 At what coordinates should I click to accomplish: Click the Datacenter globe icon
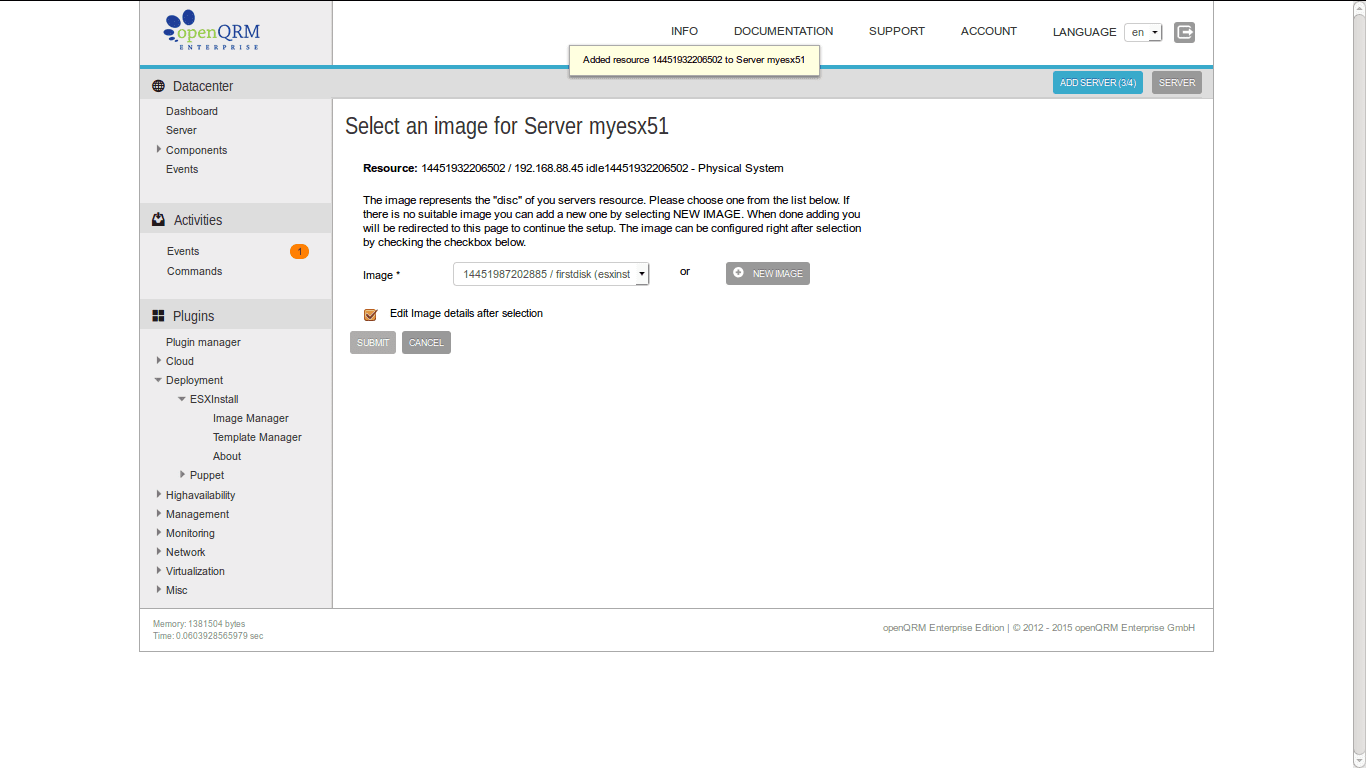point(158,86)
